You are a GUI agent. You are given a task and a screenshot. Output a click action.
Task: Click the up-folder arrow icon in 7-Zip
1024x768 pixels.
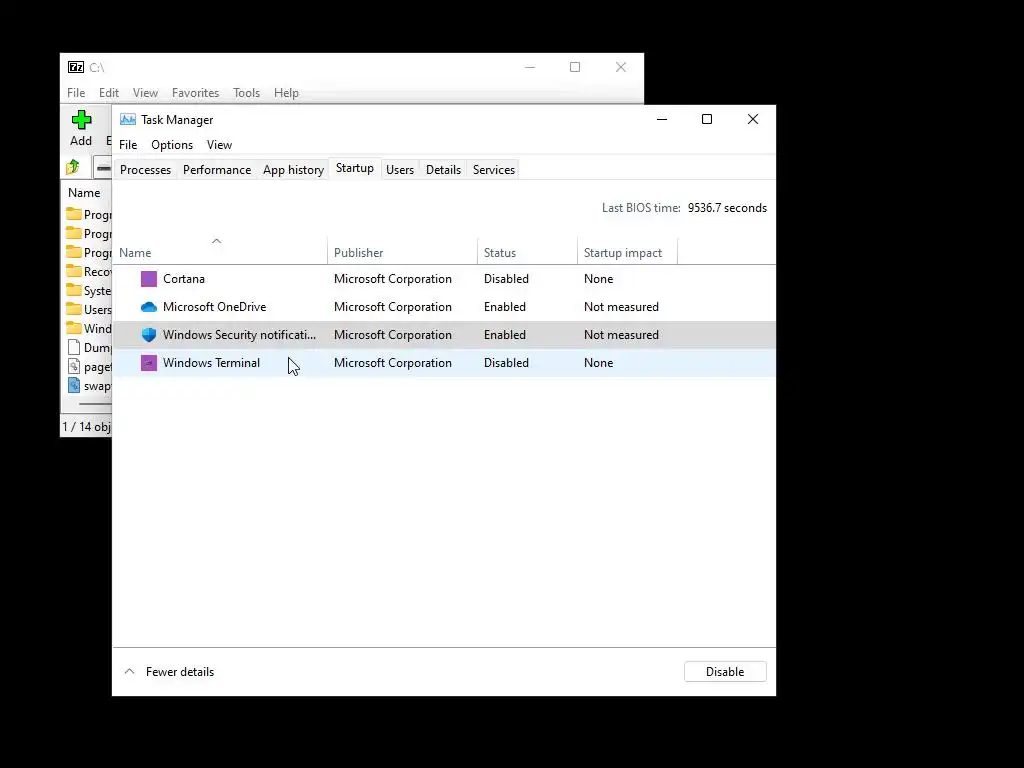[x=72, y=167]
